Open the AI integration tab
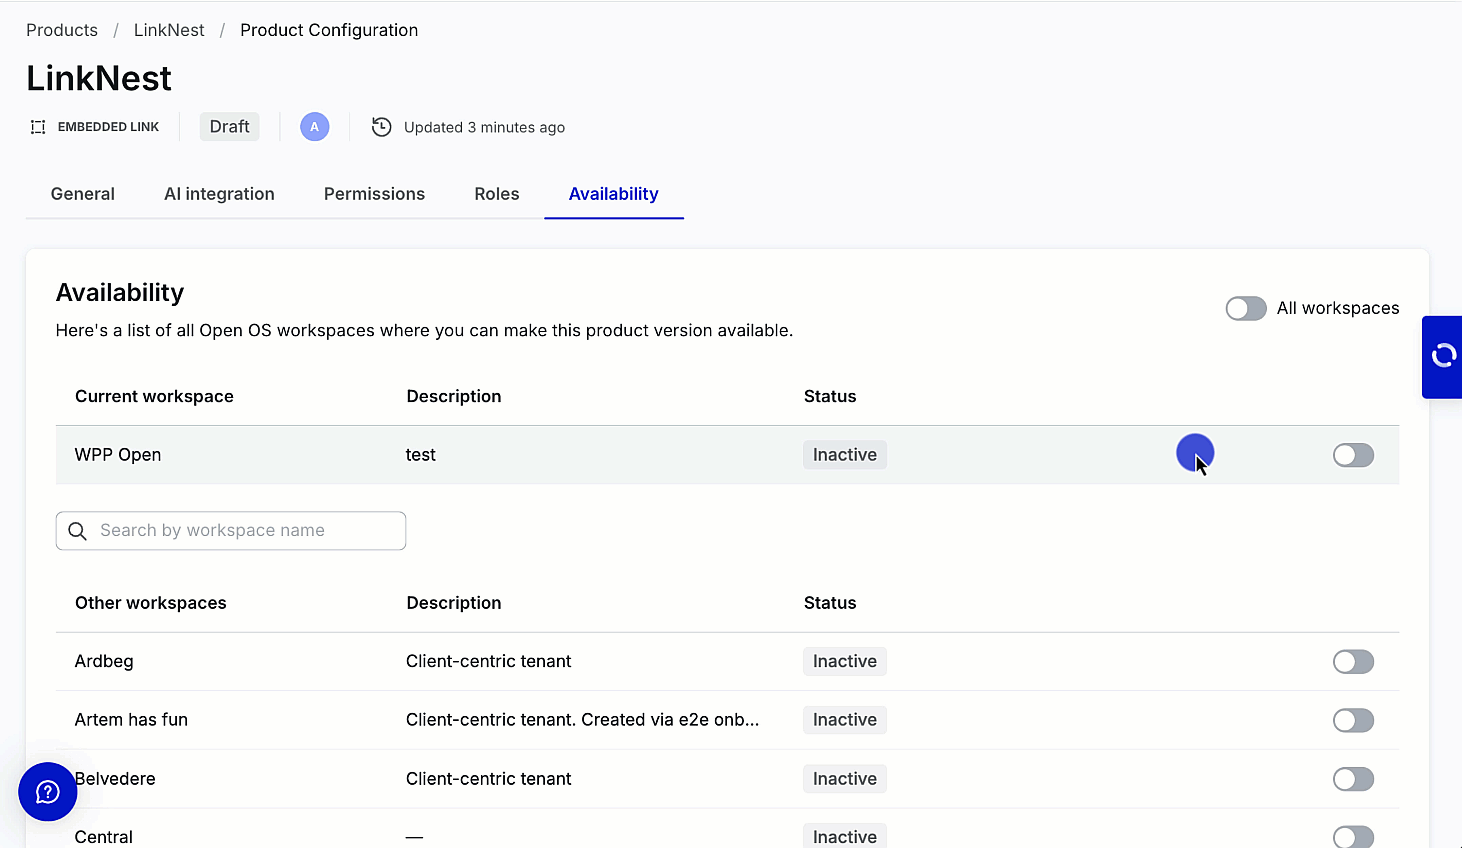Viewport: 1462px width, 848px height. [219, 194]
